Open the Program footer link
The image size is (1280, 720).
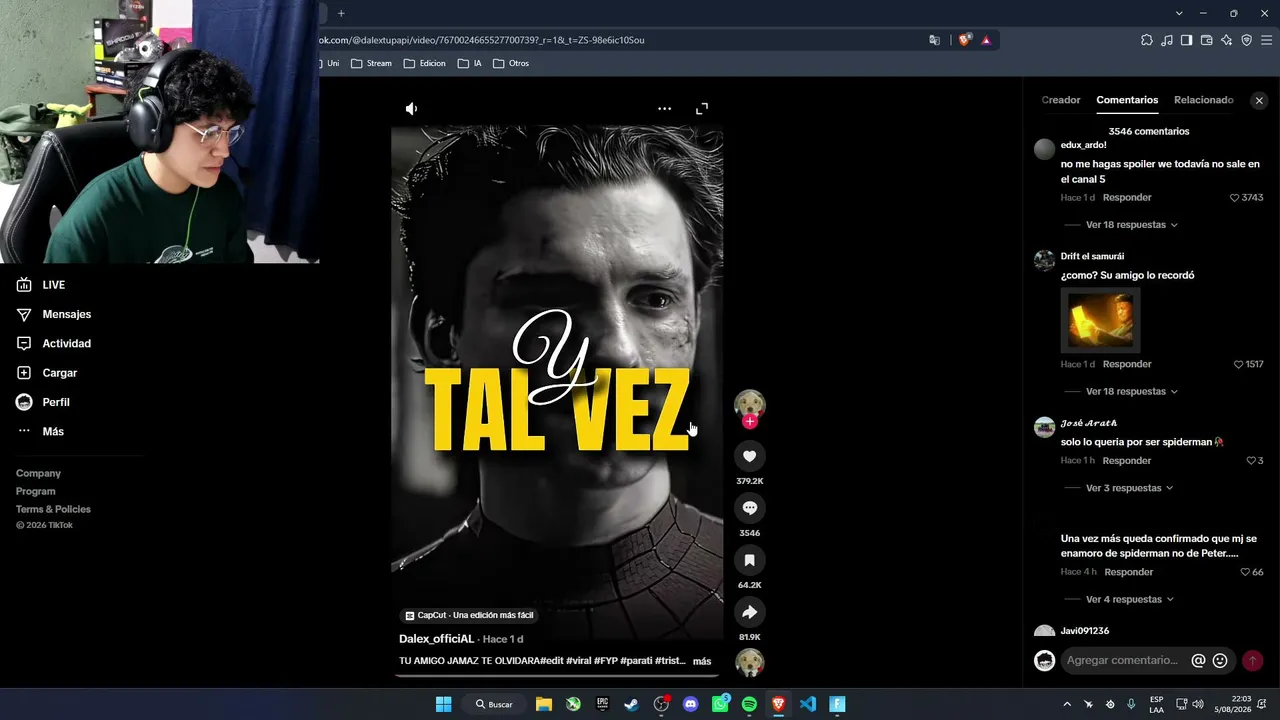point(36,492)
